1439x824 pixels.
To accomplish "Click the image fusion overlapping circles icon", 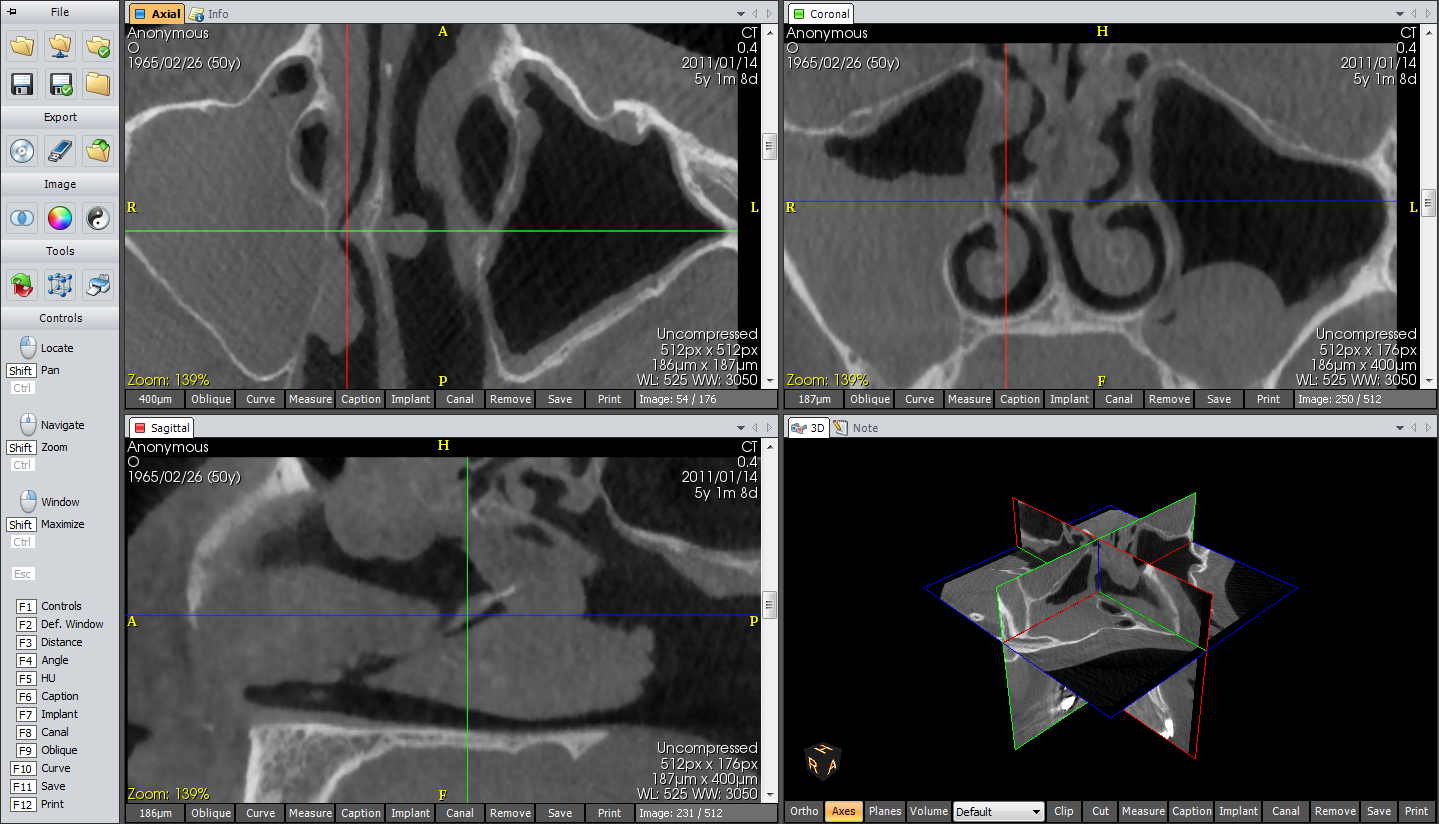I will [23, 218].
